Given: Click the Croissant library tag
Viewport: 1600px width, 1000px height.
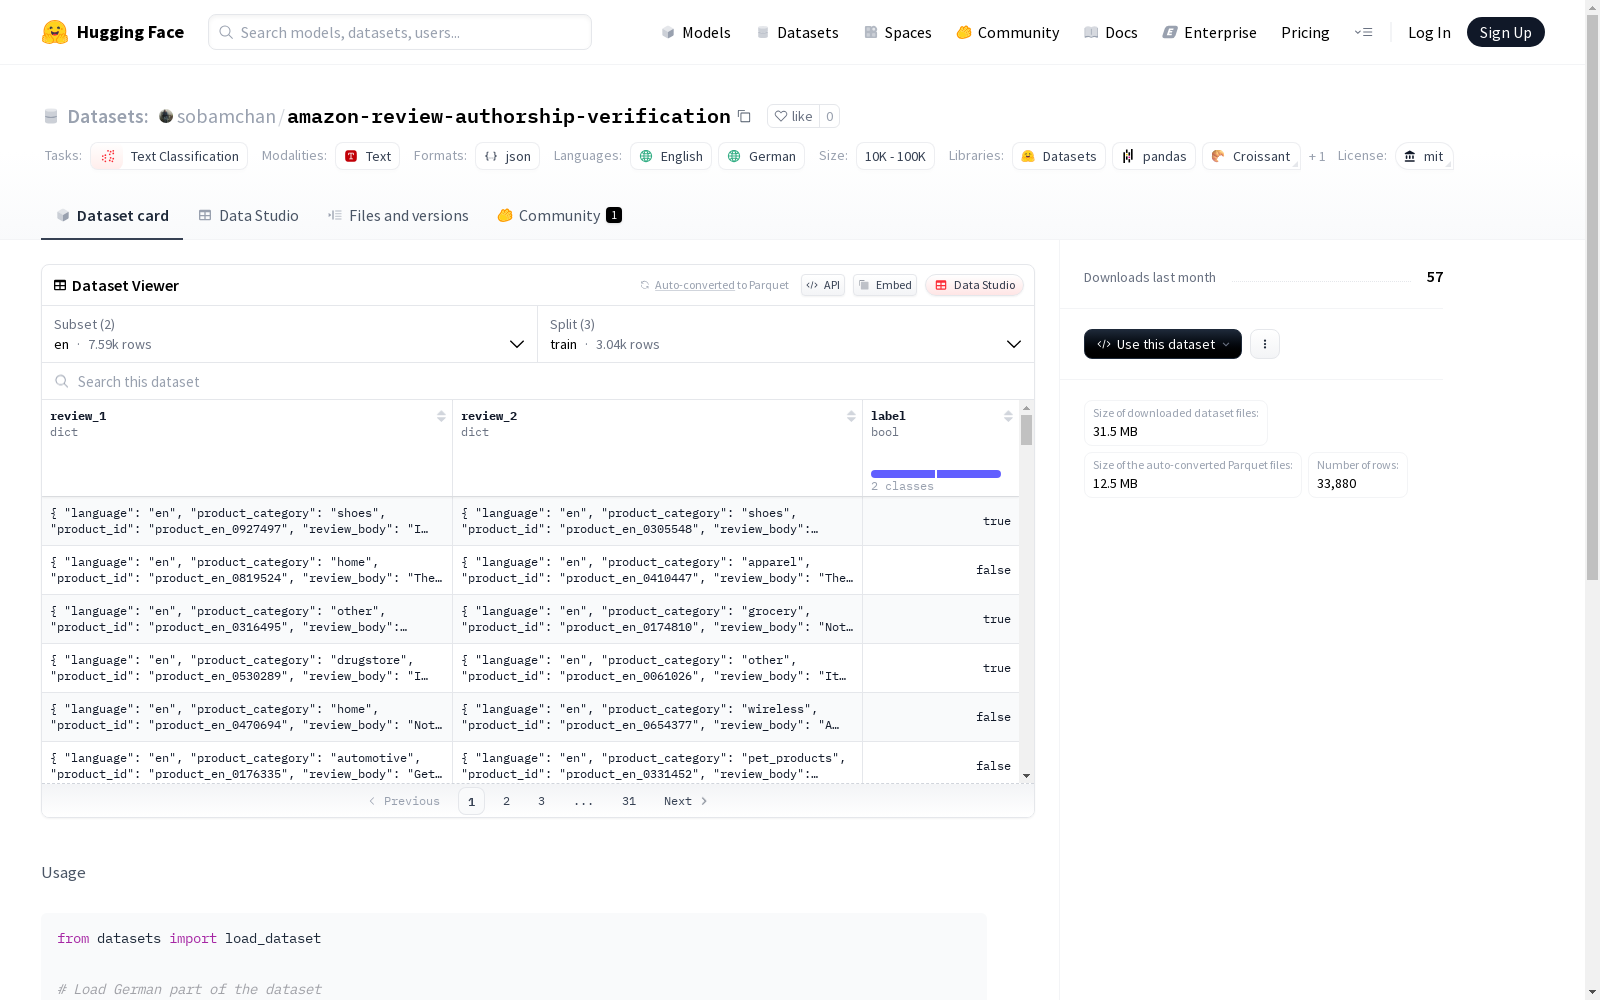Looking at the screenshot, I should click(1251, 156).
